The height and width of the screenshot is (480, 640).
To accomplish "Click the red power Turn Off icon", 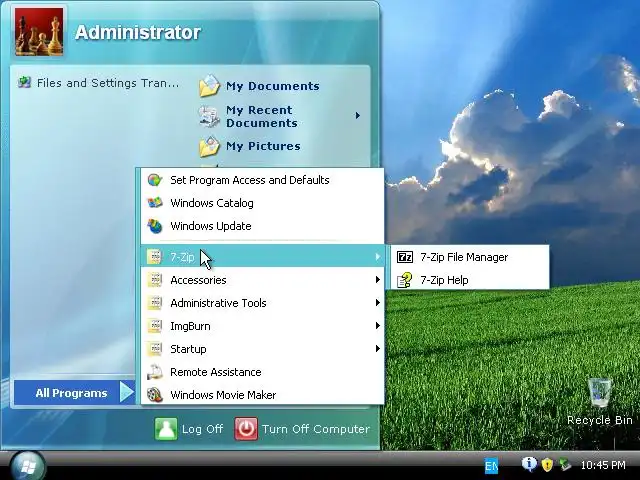I will tap(246, 429).
